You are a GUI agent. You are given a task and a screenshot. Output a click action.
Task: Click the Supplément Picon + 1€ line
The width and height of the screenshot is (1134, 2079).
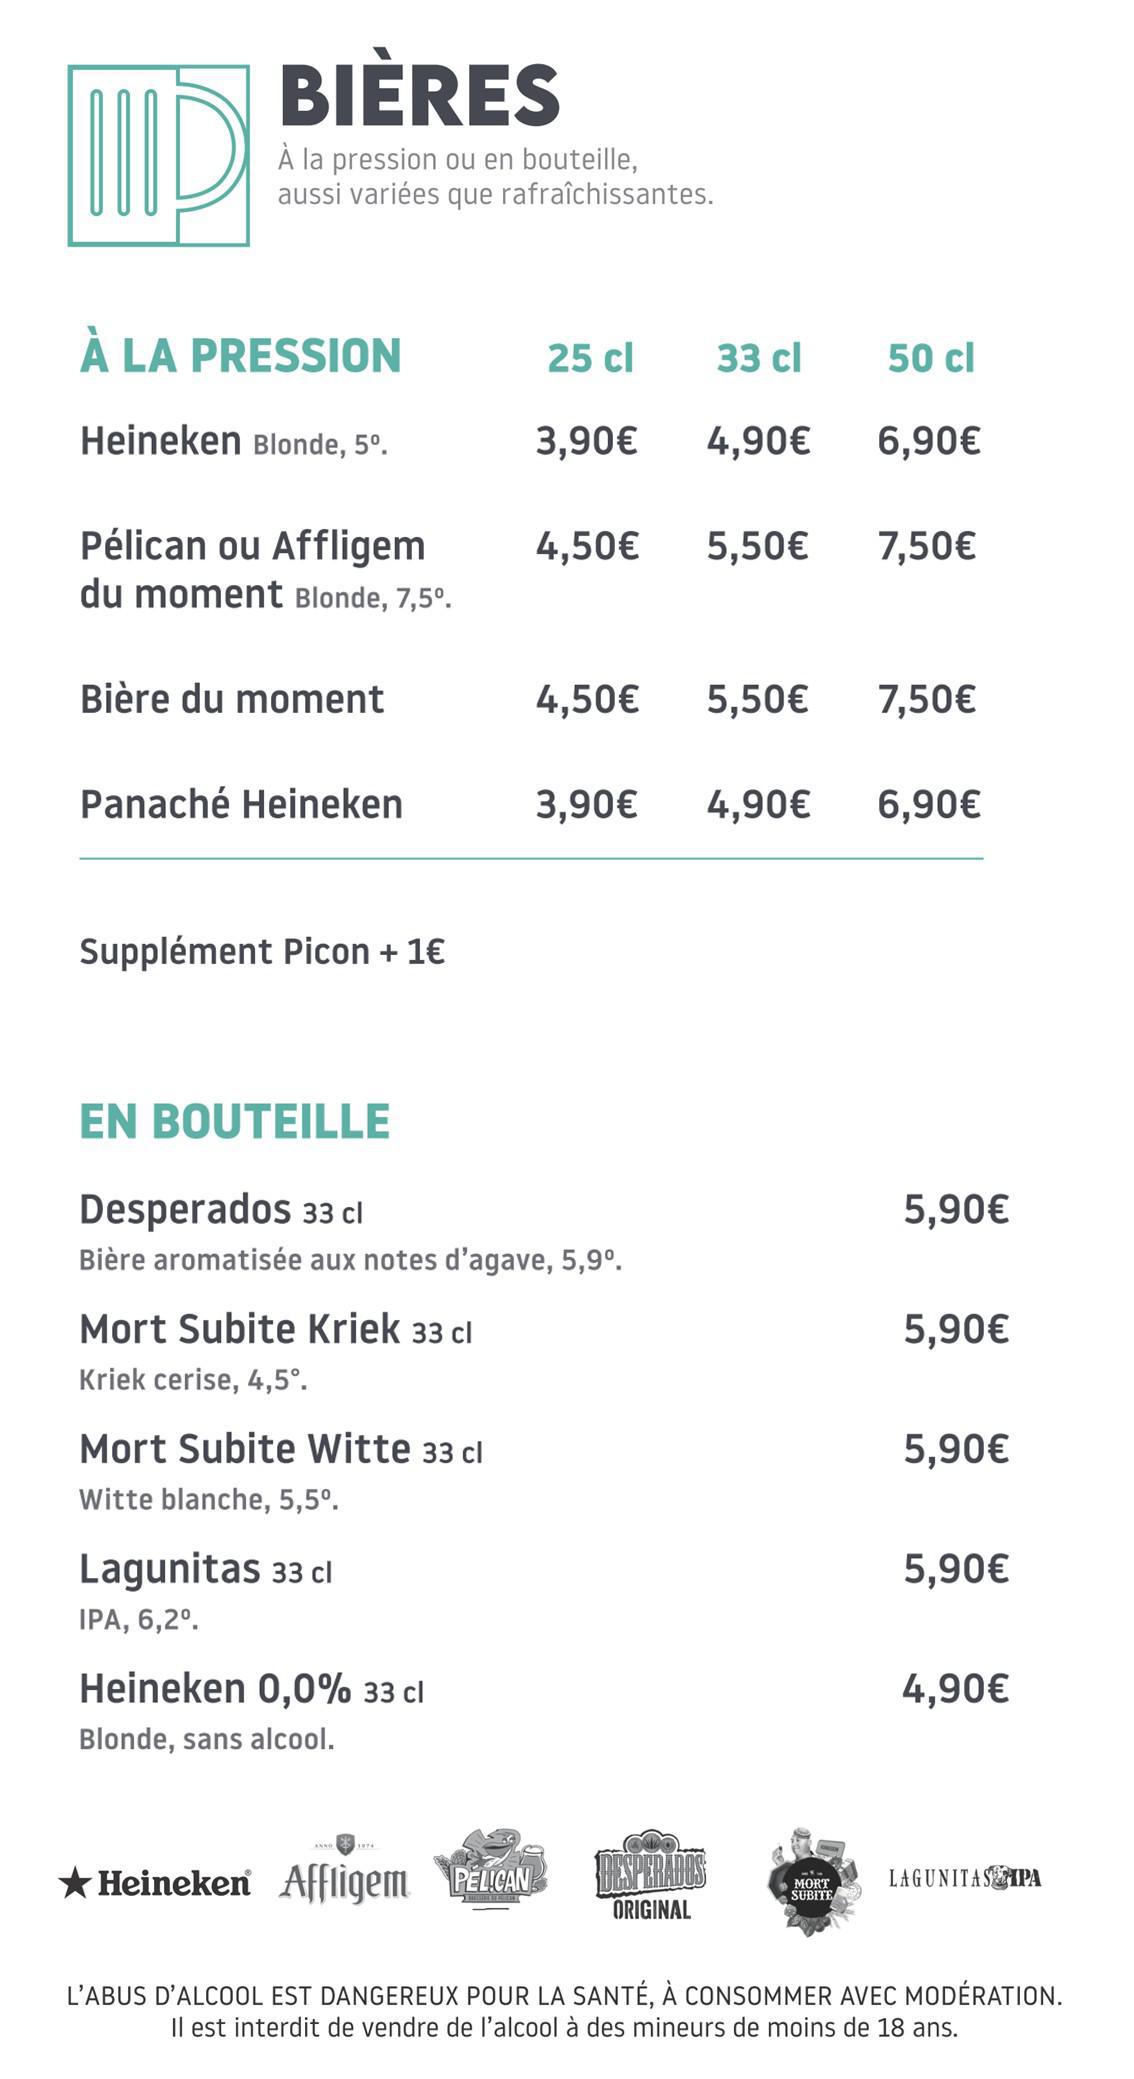[x=262, y=951]
